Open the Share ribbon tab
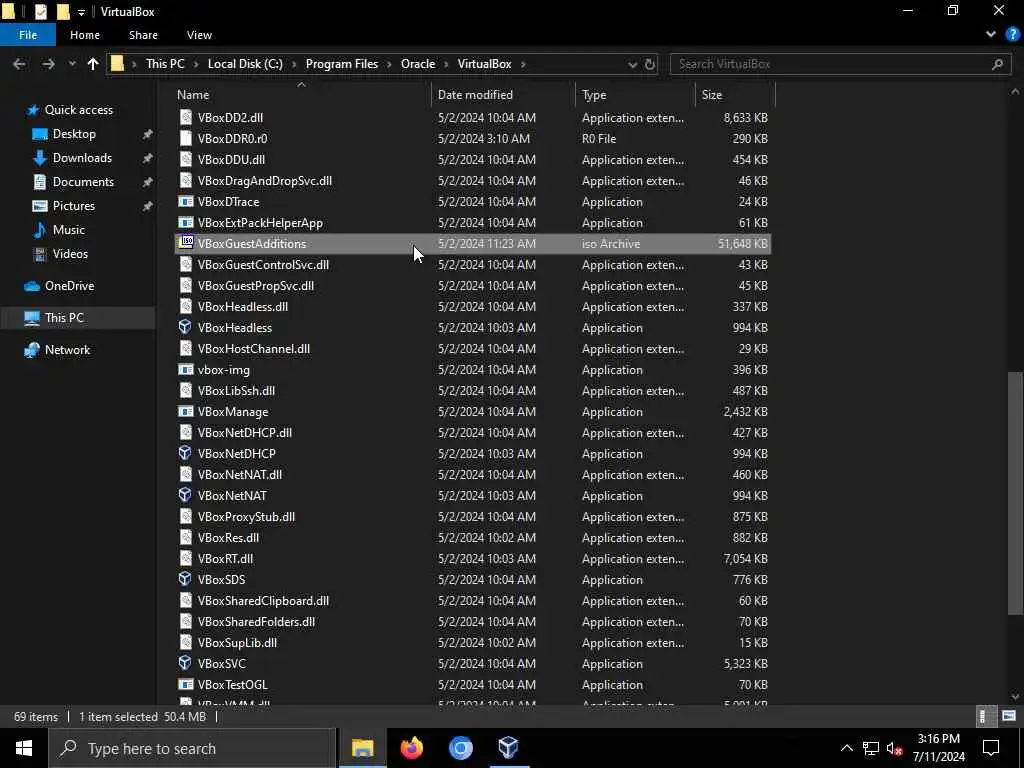Image resolution: width=1024 pixels, height=768 pixels. click(143, 35)
